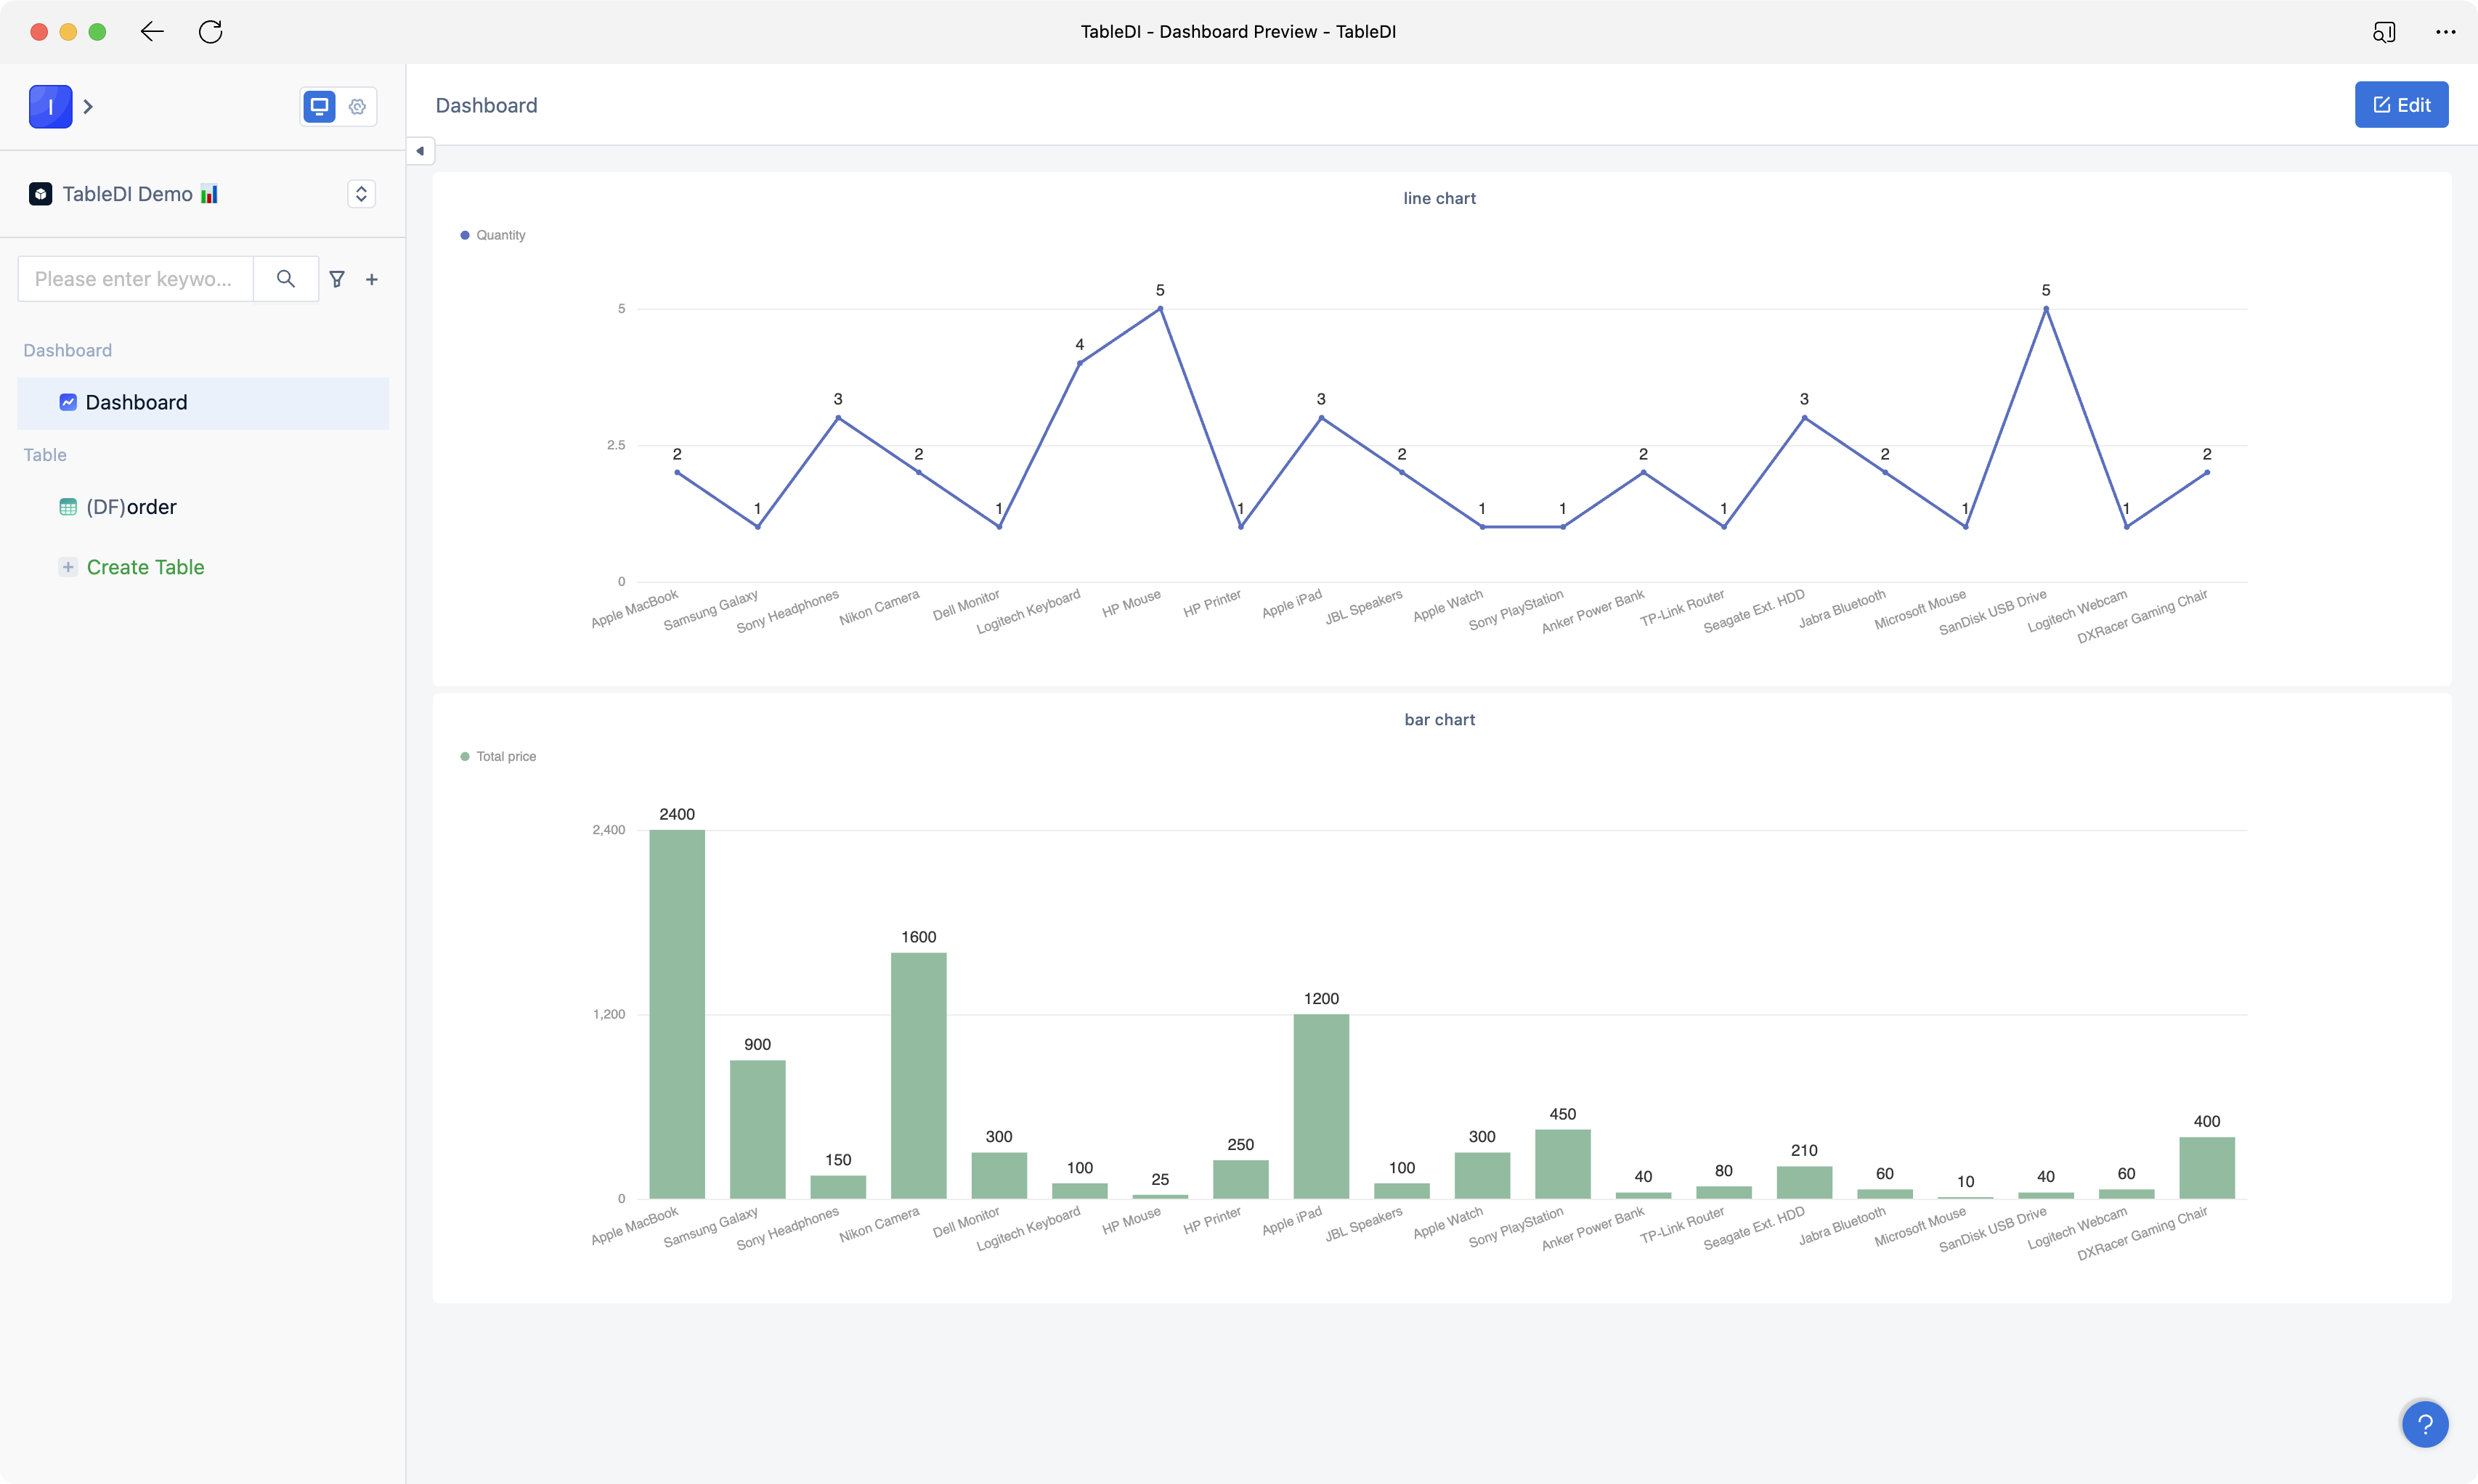Open the help question mark button
This screenshot has height=1484, width=2478.
pos(2425,1424)
